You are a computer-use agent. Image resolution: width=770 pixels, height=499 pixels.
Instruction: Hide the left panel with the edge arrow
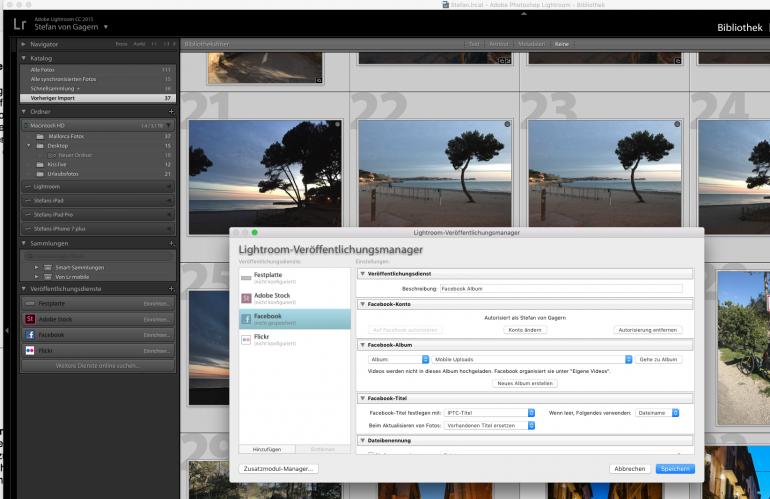coord(7,331)
